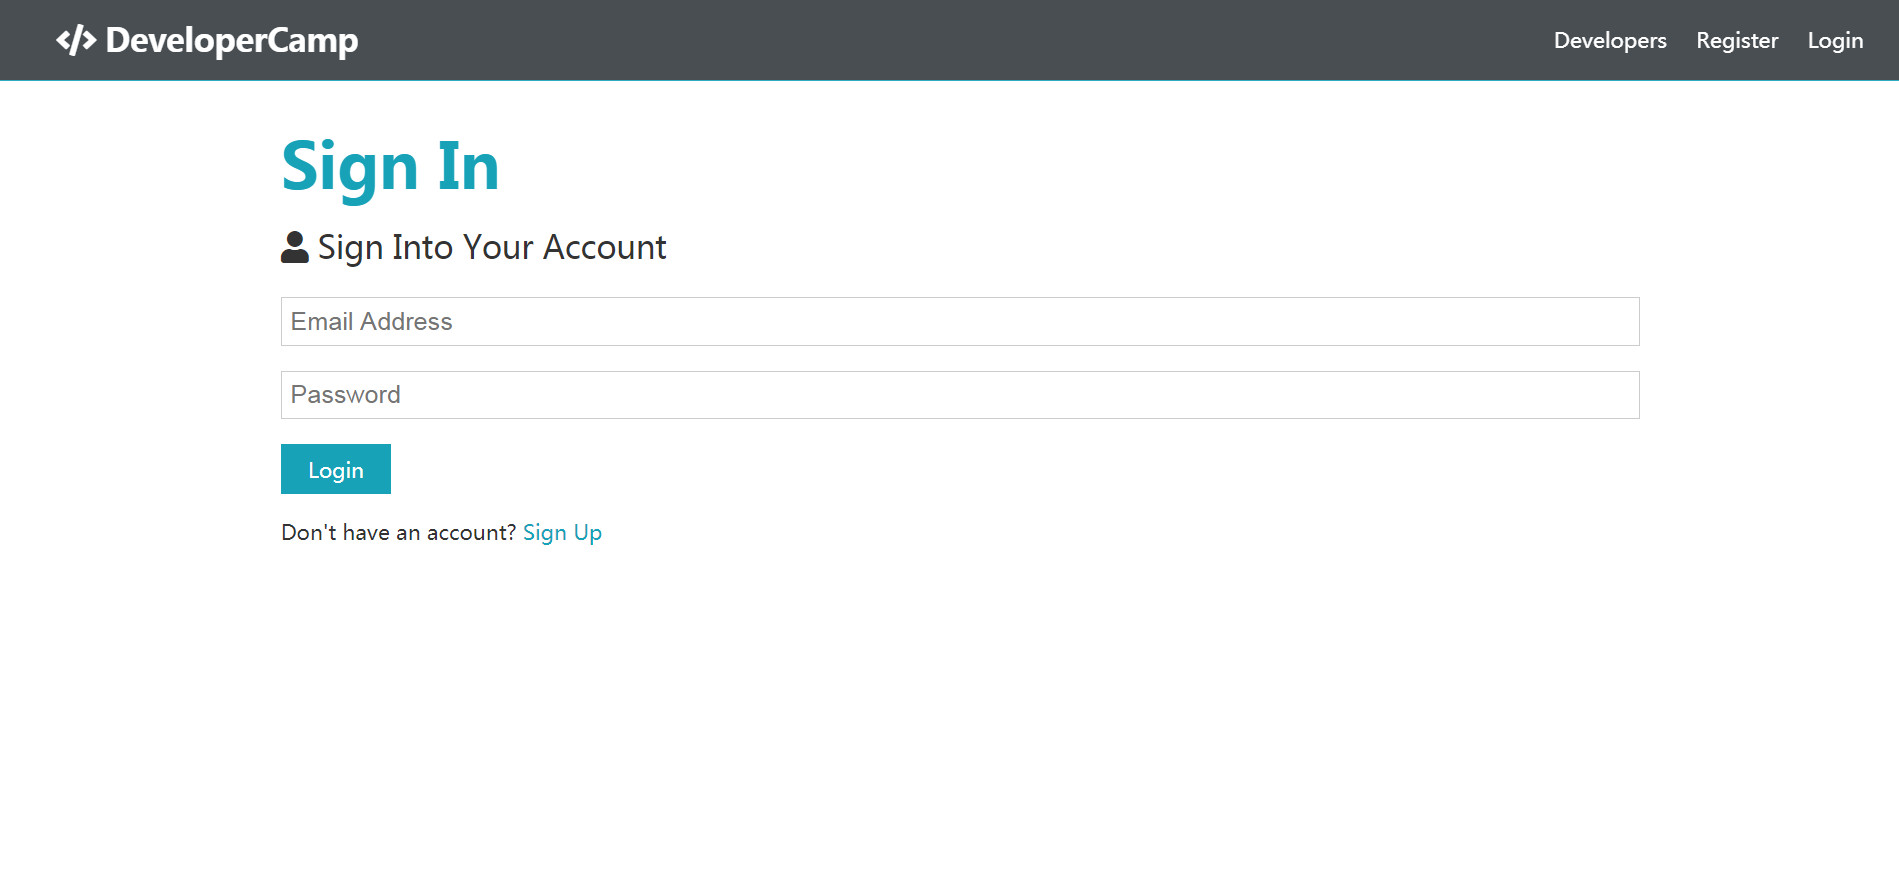Select Login in the navigation bar
This screenshot has height=895, width=1899.
(1835, 40)
